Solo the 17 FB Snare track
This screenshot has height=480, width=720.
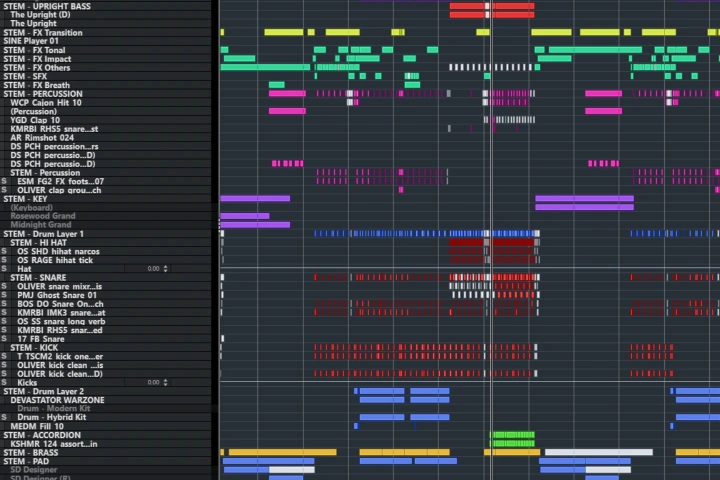pos(5,338)
